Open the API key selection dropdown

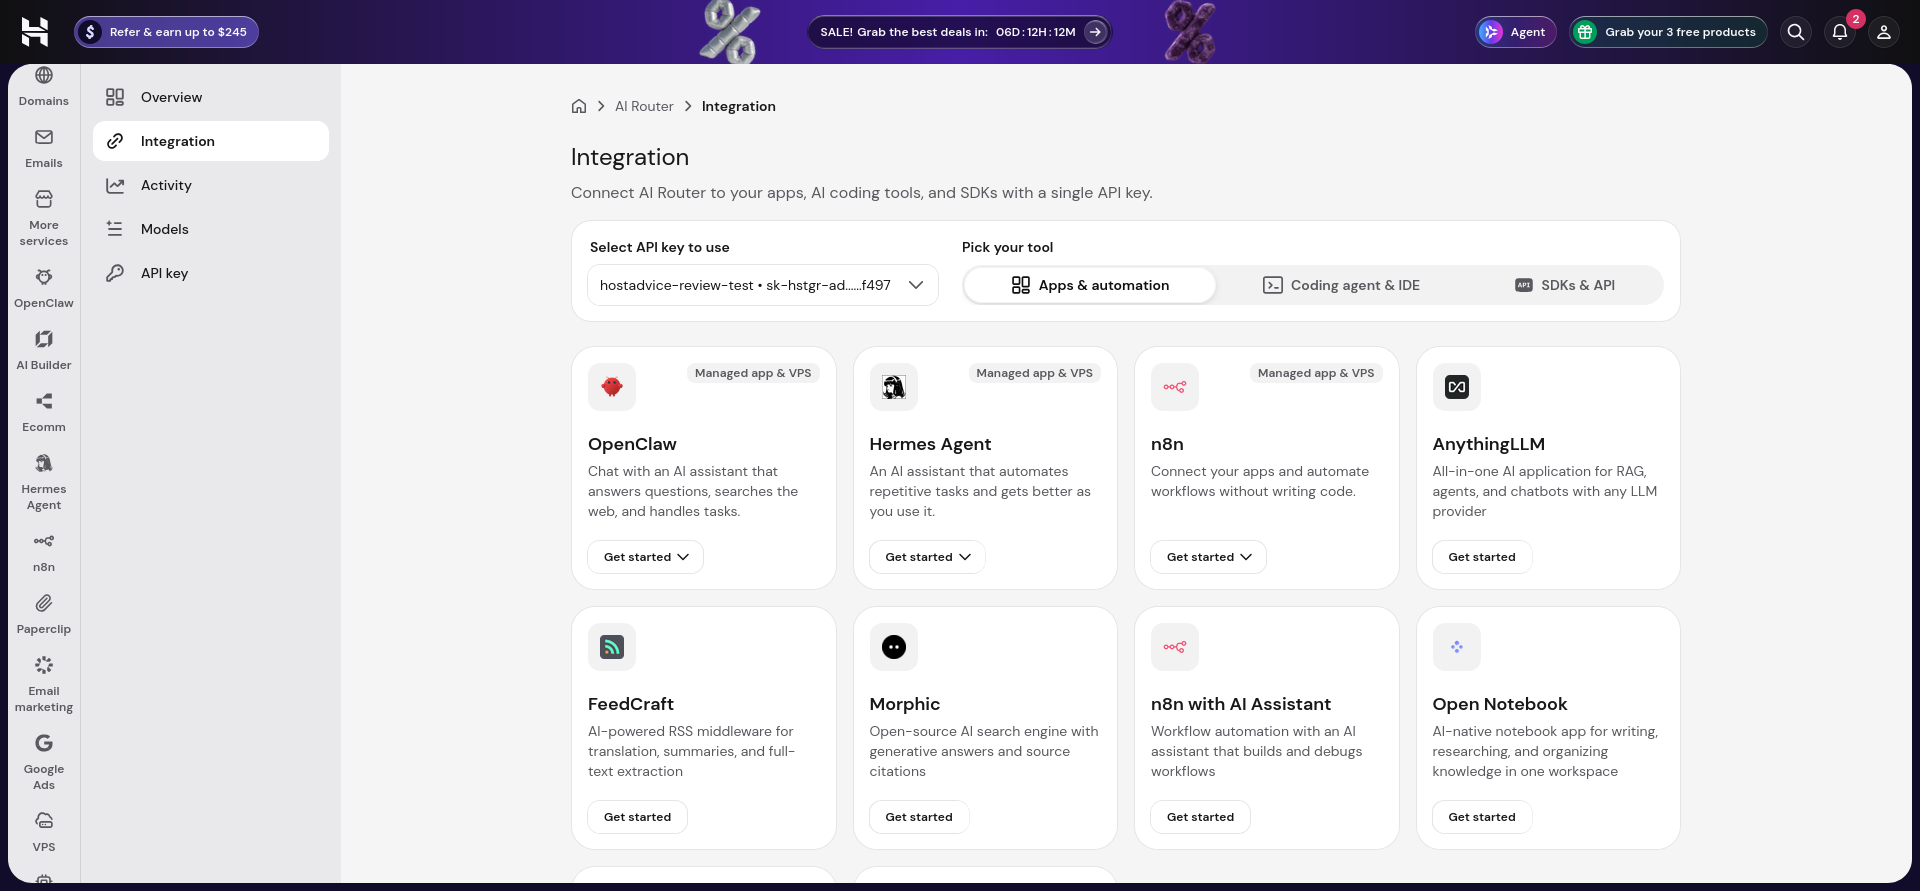[763, 285]
